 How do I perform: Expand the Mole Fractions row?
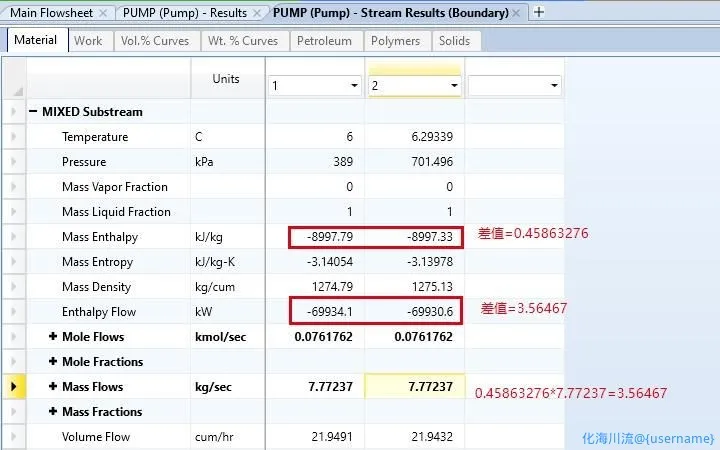pyautogui.click(x=53, y=362)
